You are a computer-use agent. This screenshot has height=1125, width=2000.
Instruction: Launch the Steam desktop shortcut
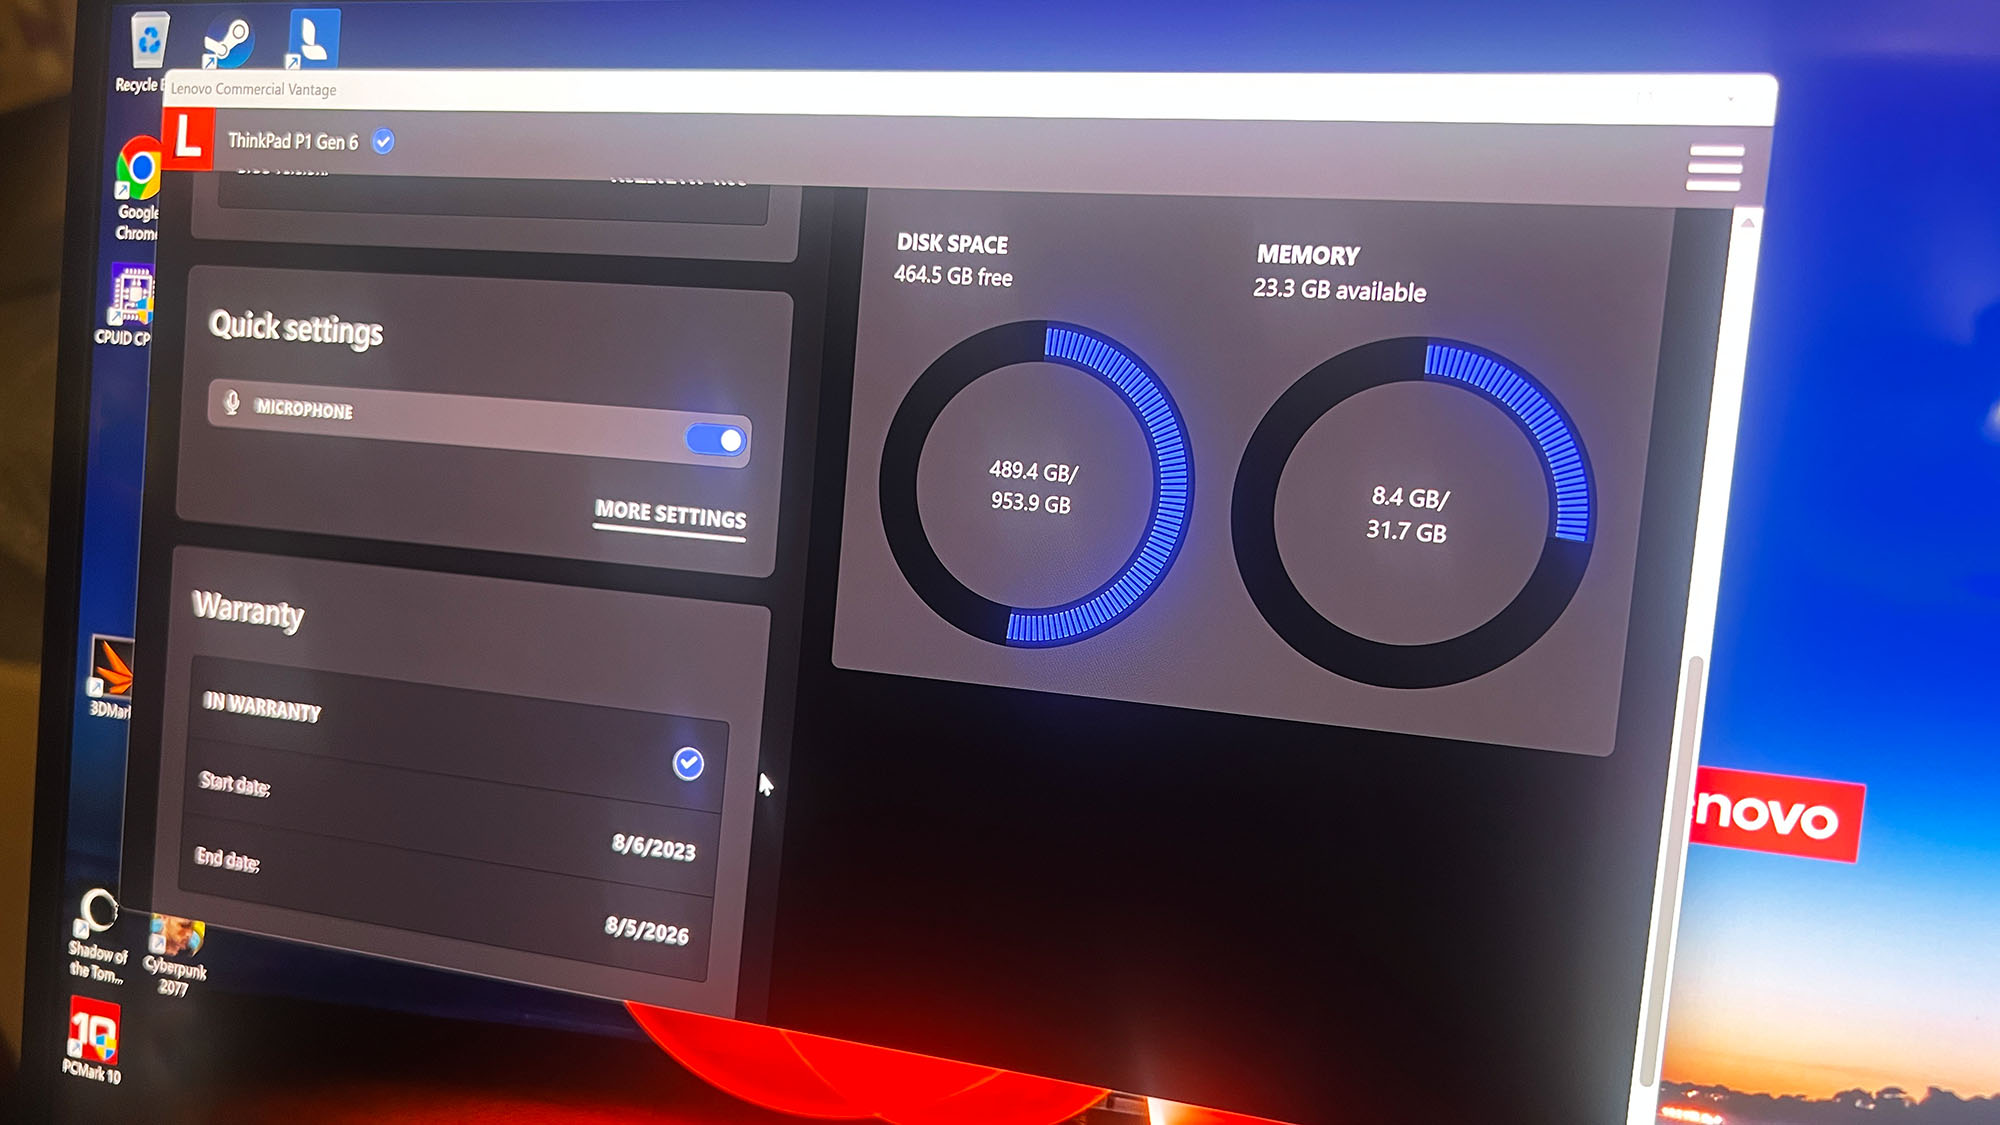point(227,40)
